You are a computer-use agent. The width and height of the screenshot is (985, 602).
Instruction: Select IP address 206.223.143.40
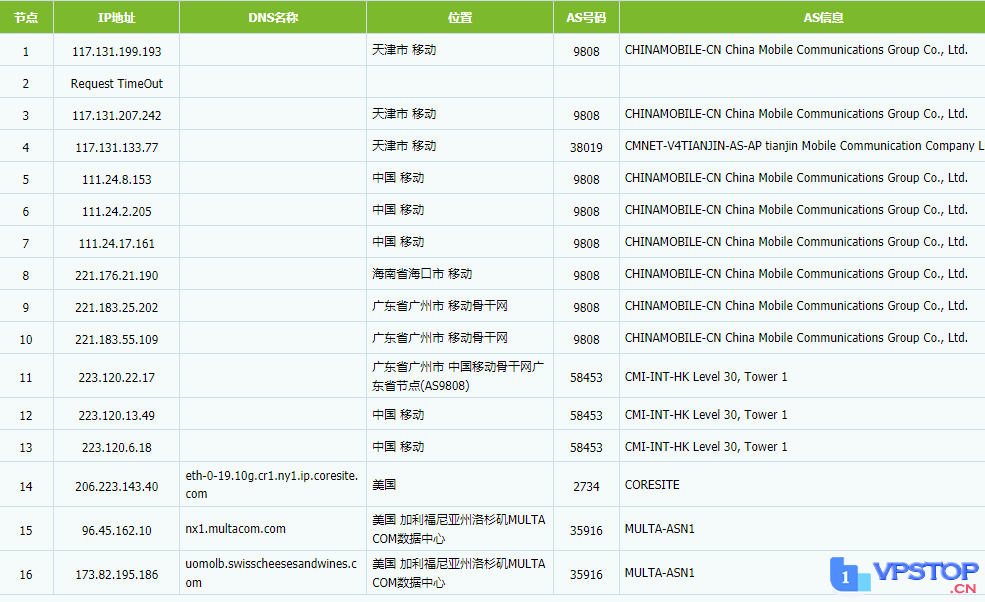(x=117, y=487)
